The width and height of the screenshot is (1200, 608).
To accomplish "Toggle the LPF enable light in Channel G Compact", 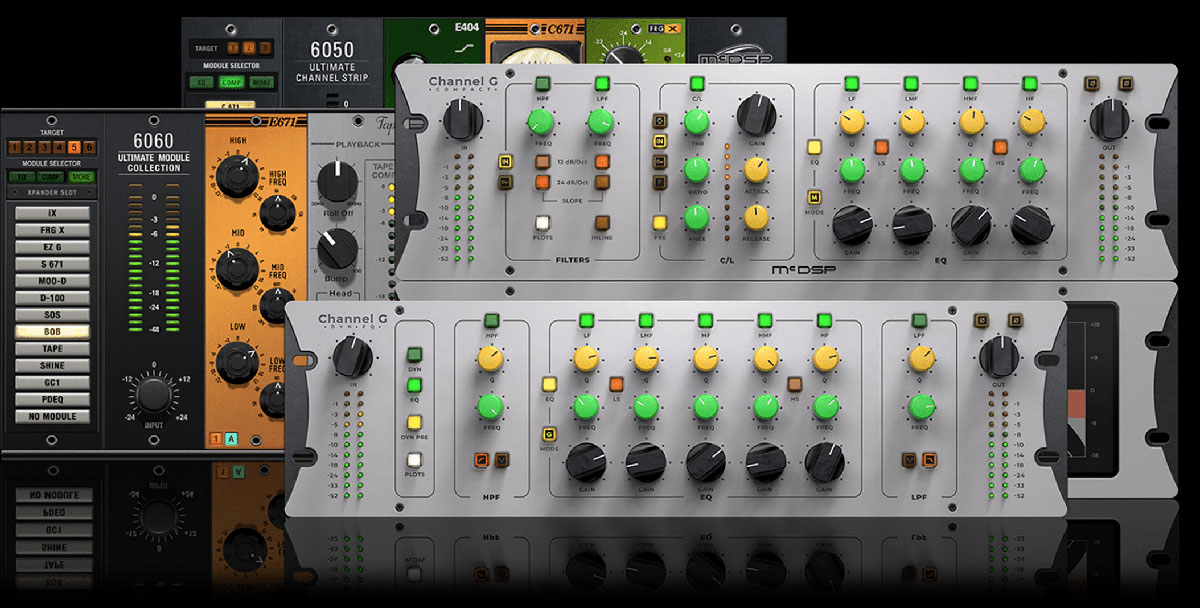I will [x=603, y=84].
